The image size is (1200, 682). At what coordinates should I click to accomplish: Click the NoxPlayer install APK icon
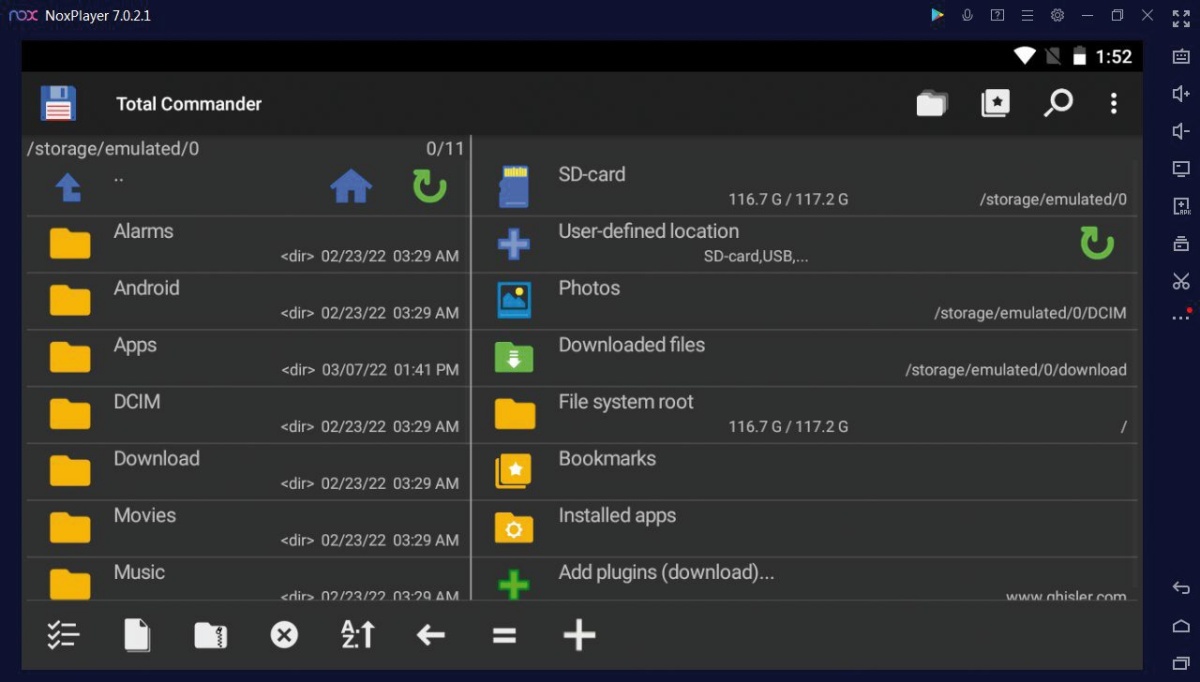click(1181, 206)
